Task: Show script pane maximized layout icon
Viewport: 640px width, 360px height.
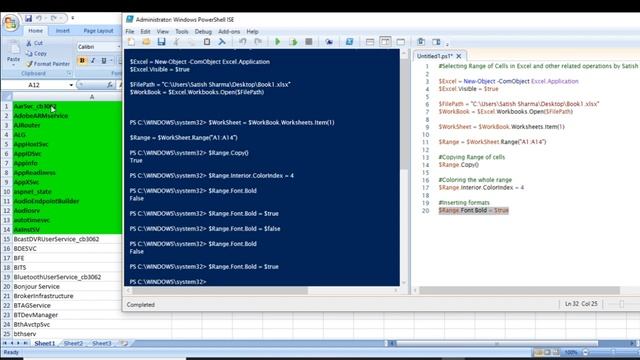Action: [x=401, y=42]
